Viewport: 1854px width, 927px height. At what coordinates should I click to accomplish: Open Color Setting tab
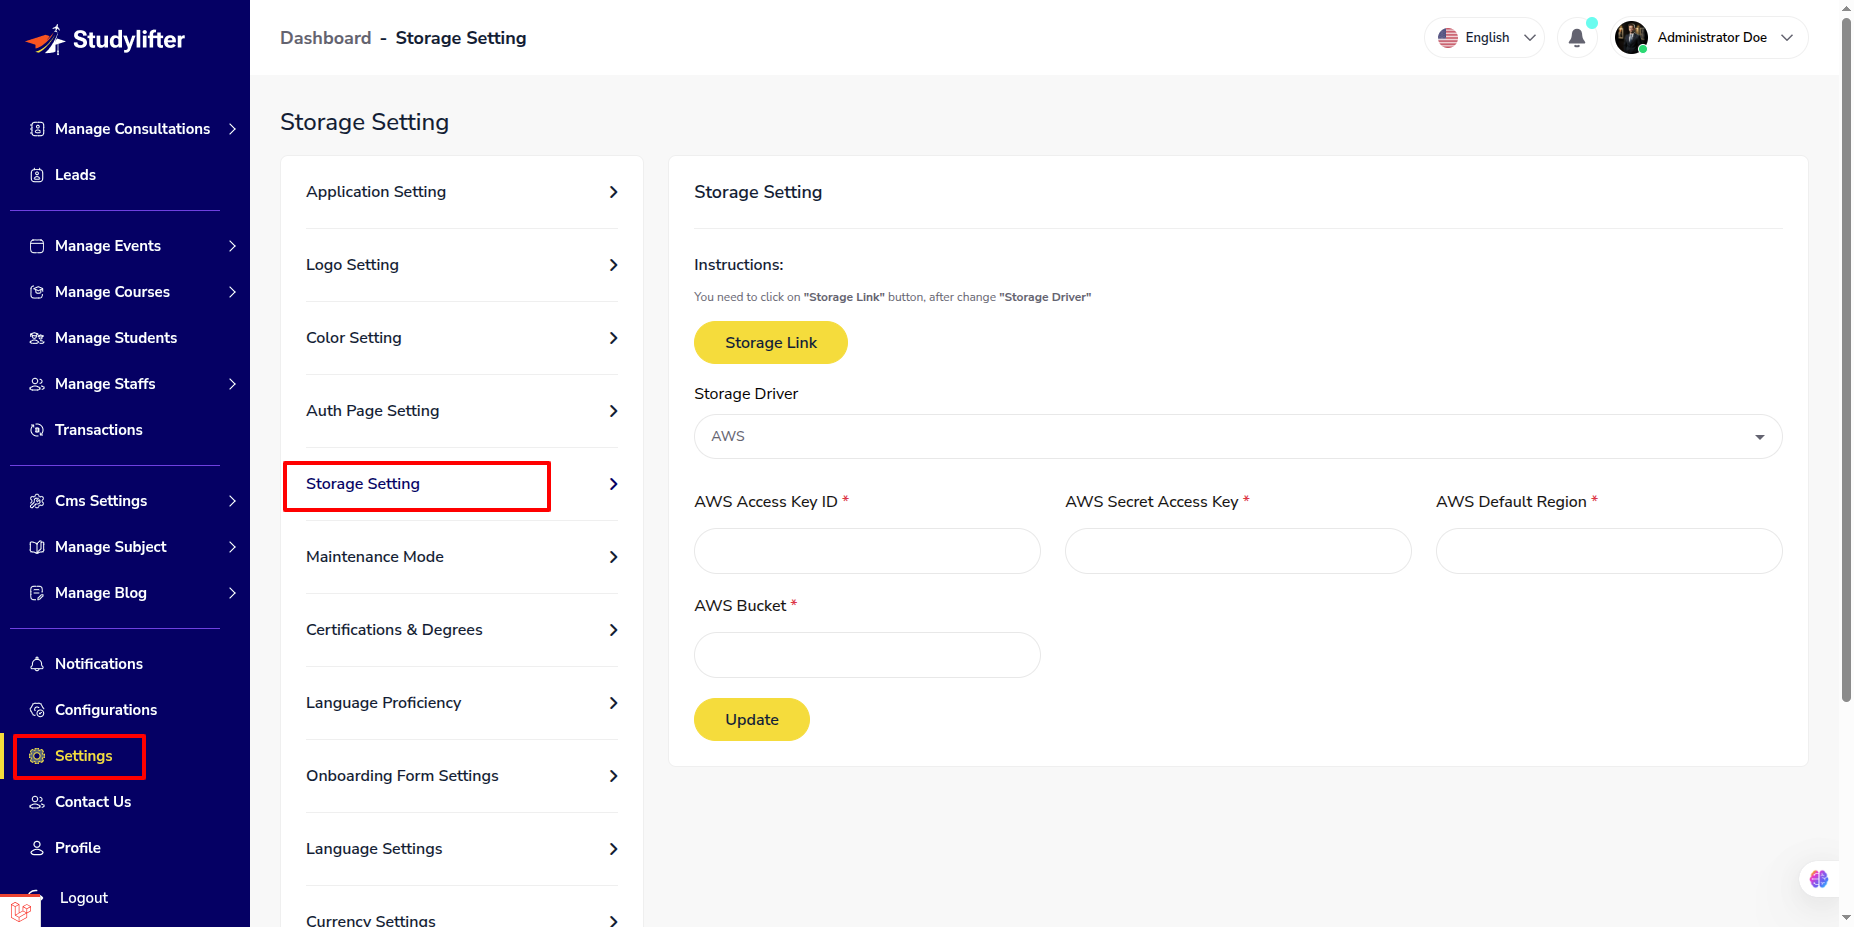pyautogui.click(x=462, y=338)
